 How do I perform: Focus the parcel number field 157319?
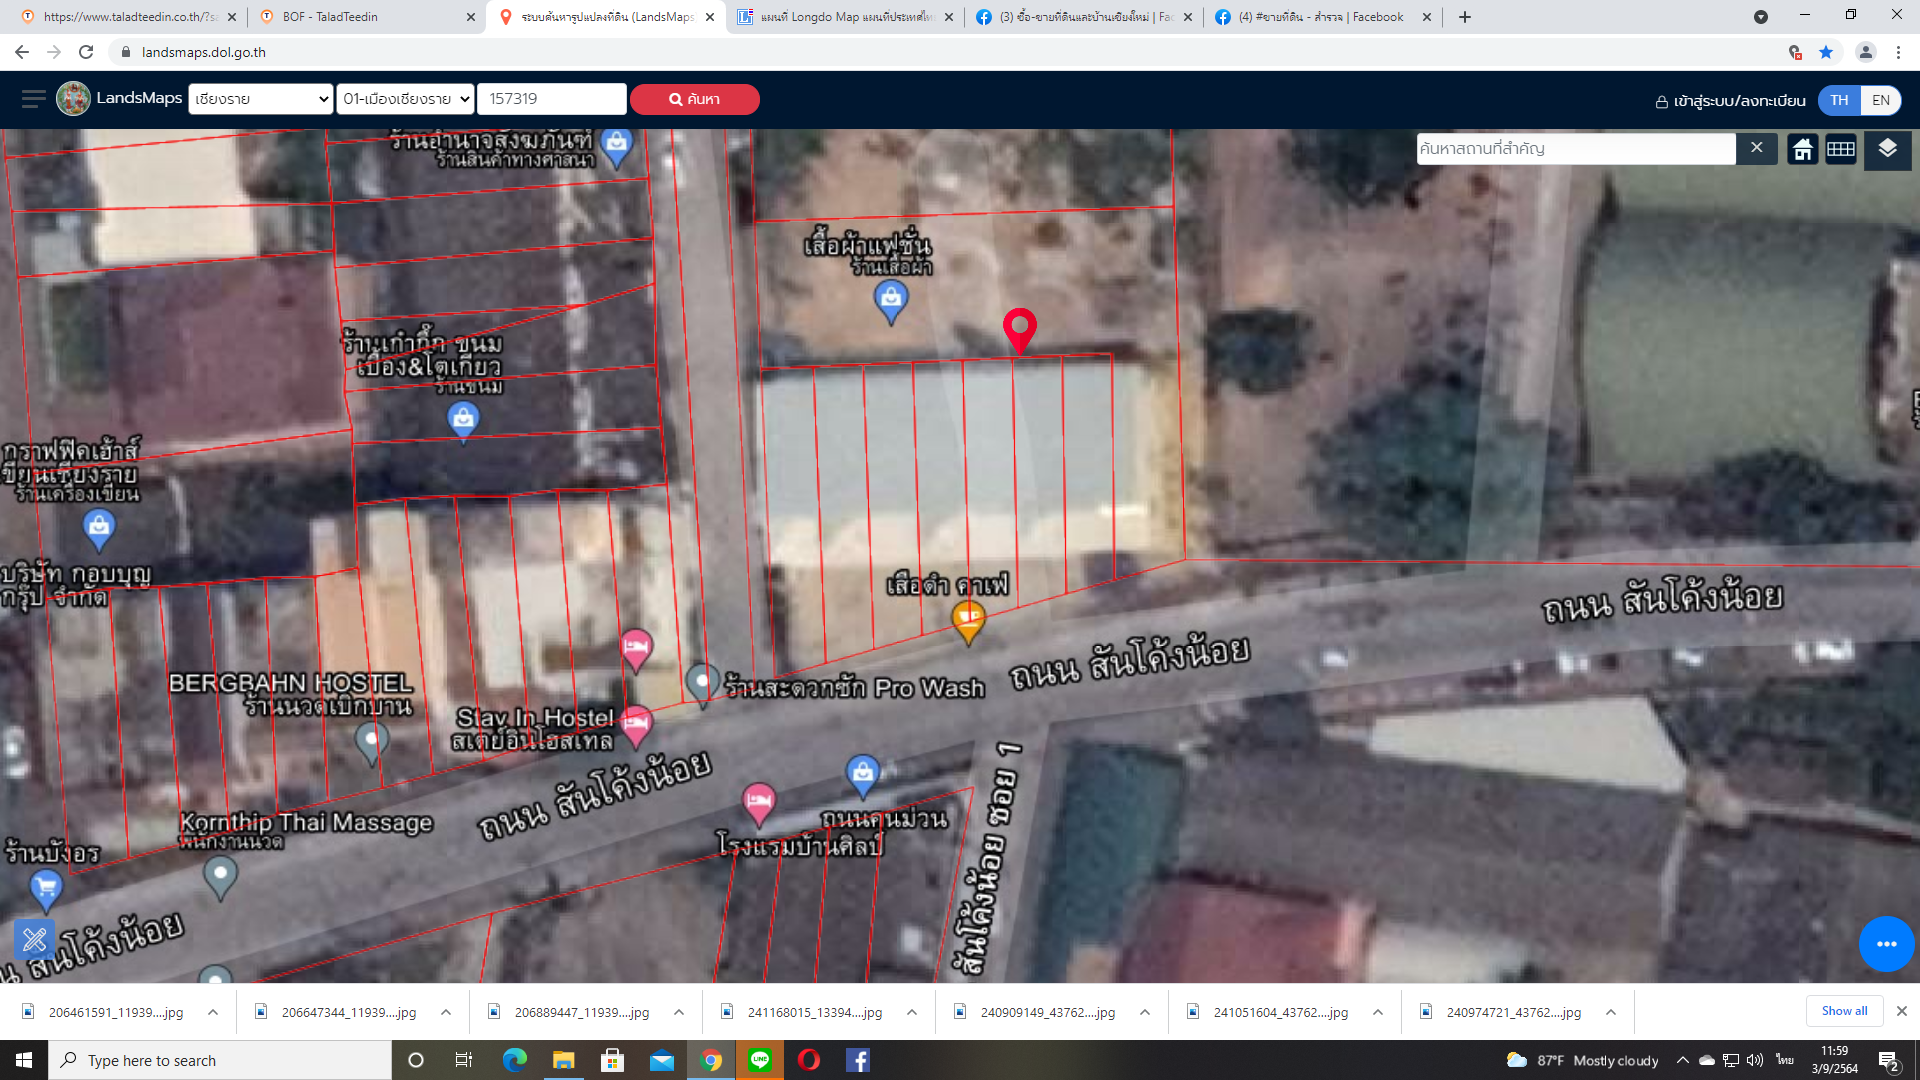[552, 99]
